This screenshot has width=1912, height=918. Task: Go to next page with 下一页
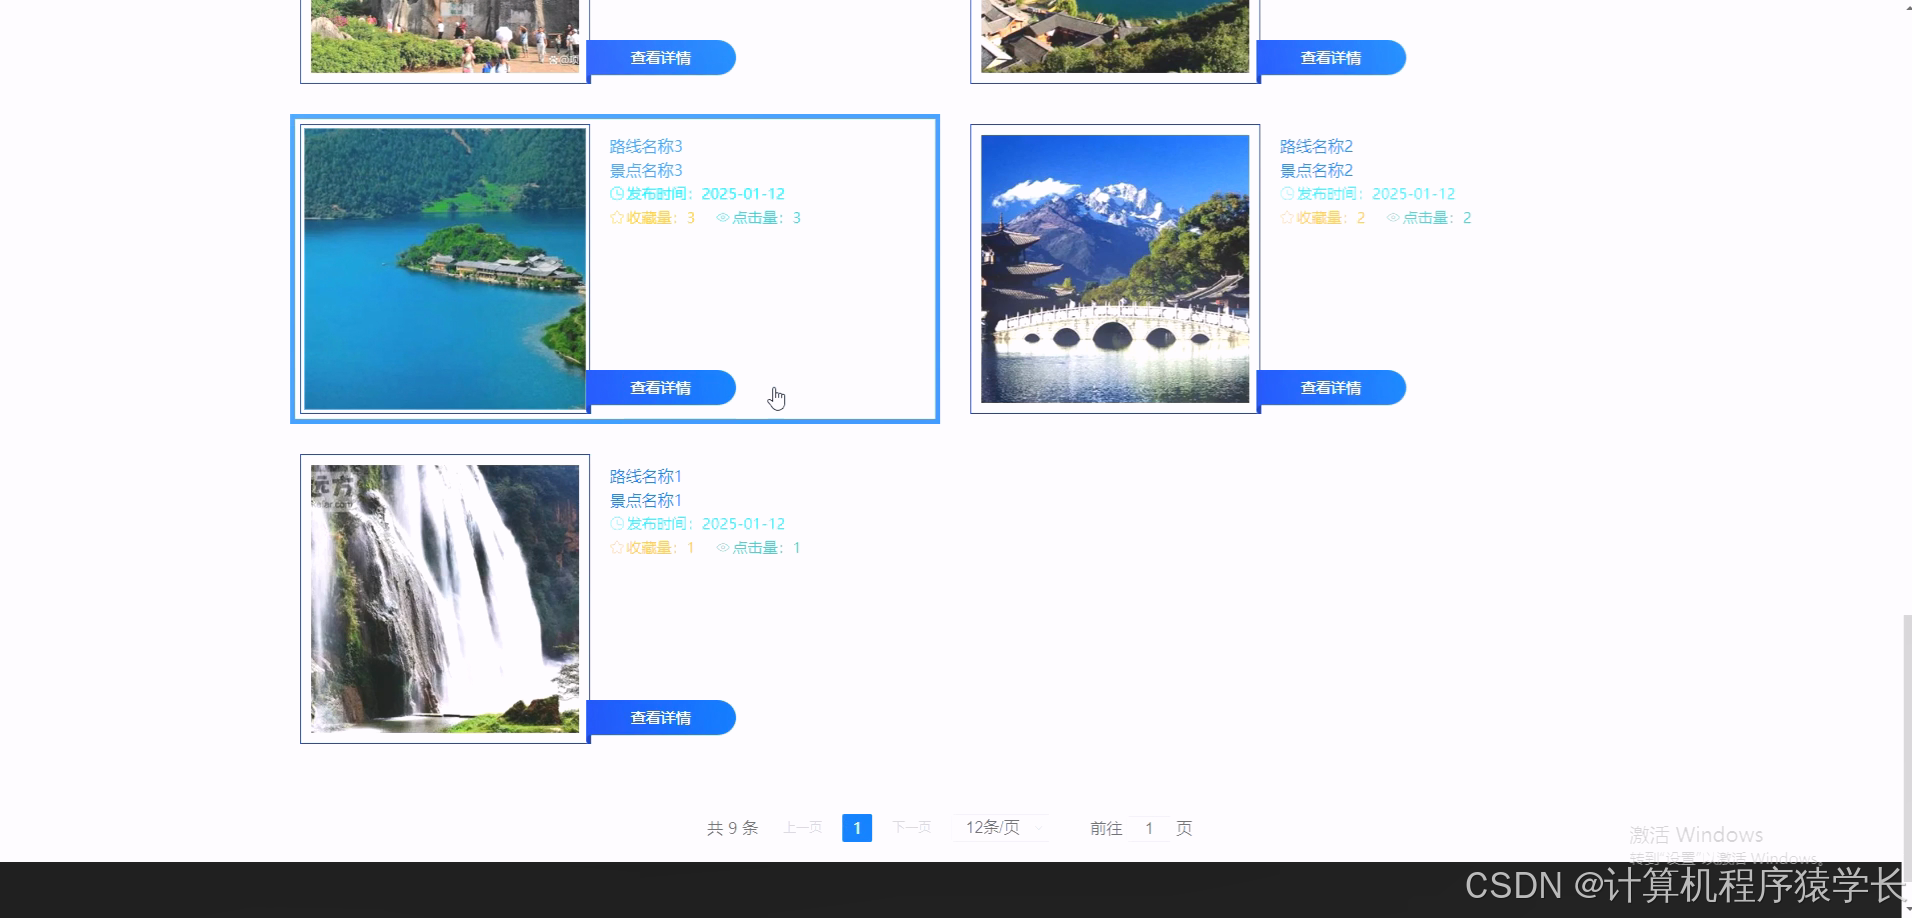[x=912, y=828]
